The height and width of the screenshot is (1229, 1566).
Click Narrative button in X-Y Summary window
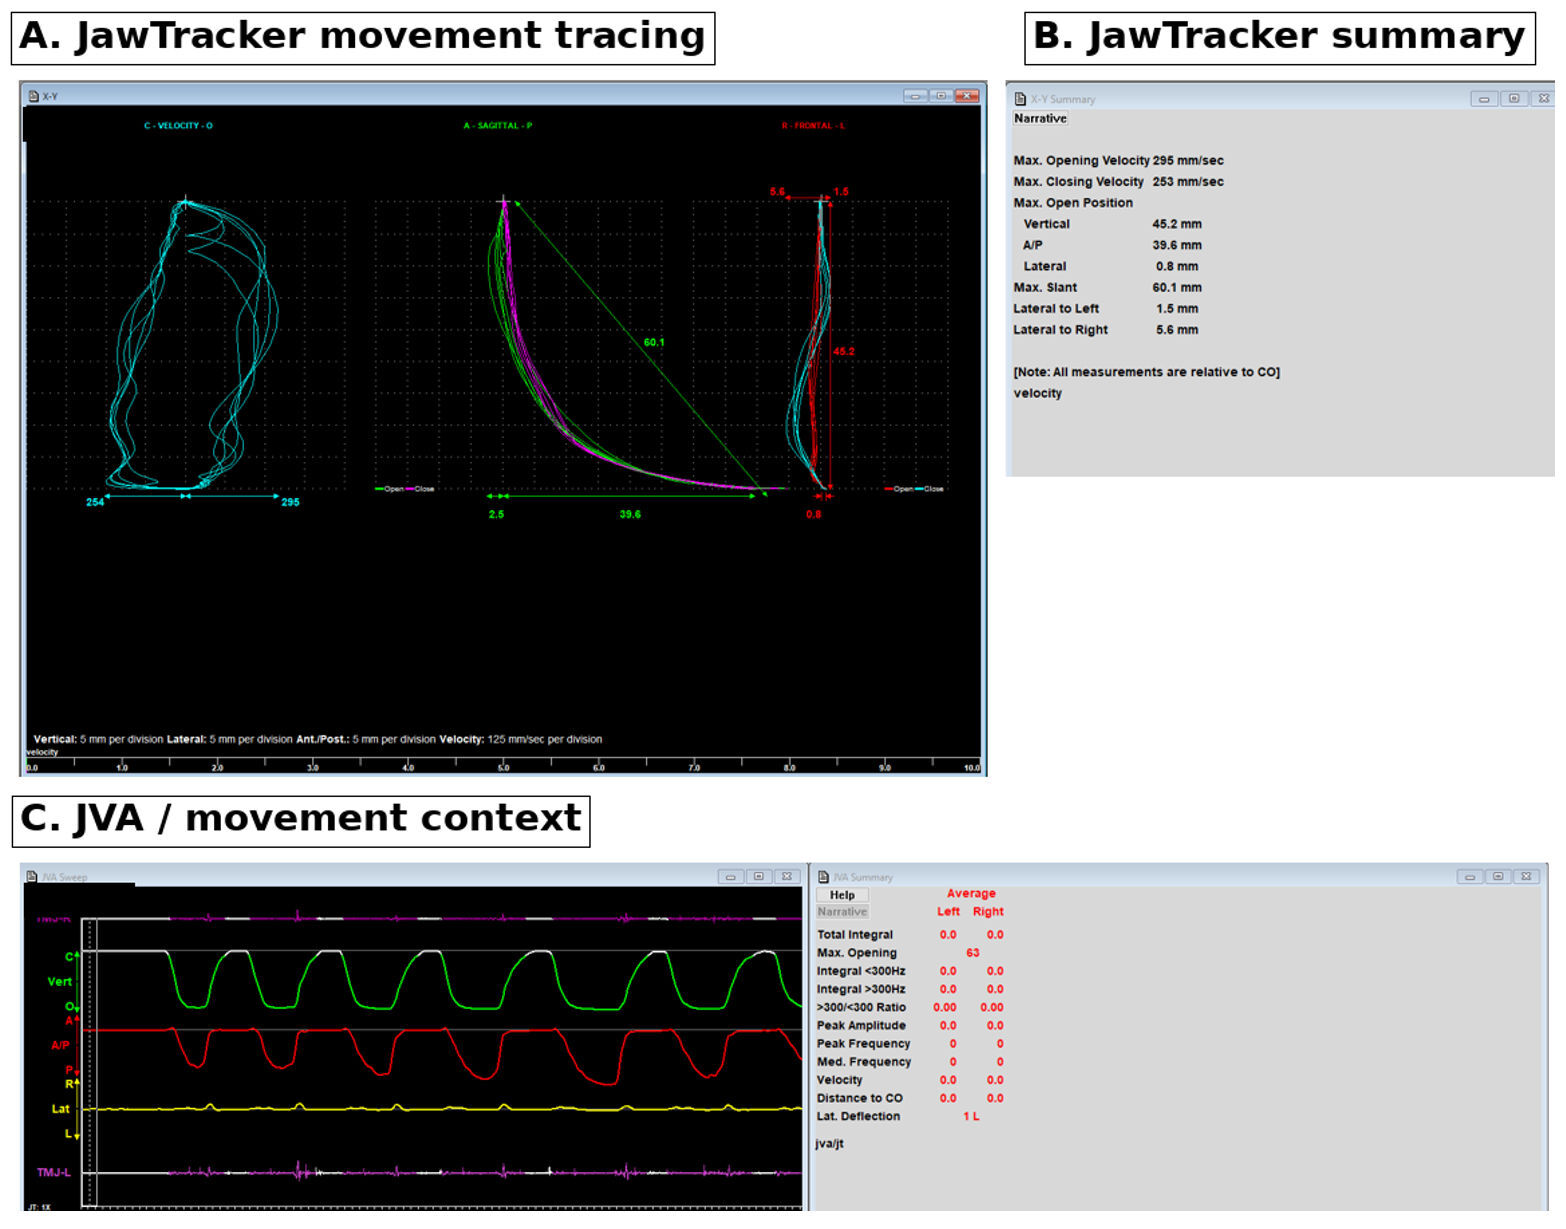click(x=1040, y=118)
